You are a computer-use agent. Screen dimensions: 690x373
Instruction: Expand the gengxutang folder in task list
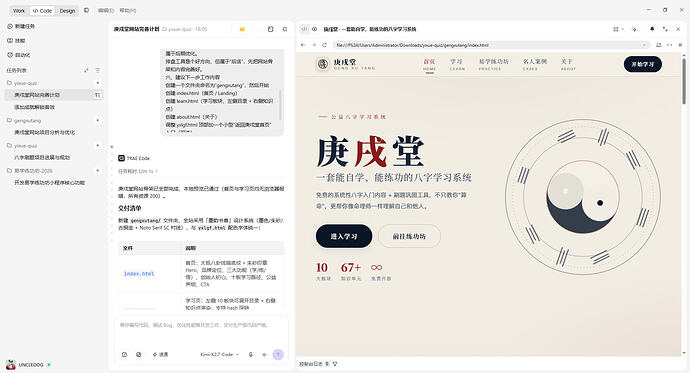tap(27, 121)
